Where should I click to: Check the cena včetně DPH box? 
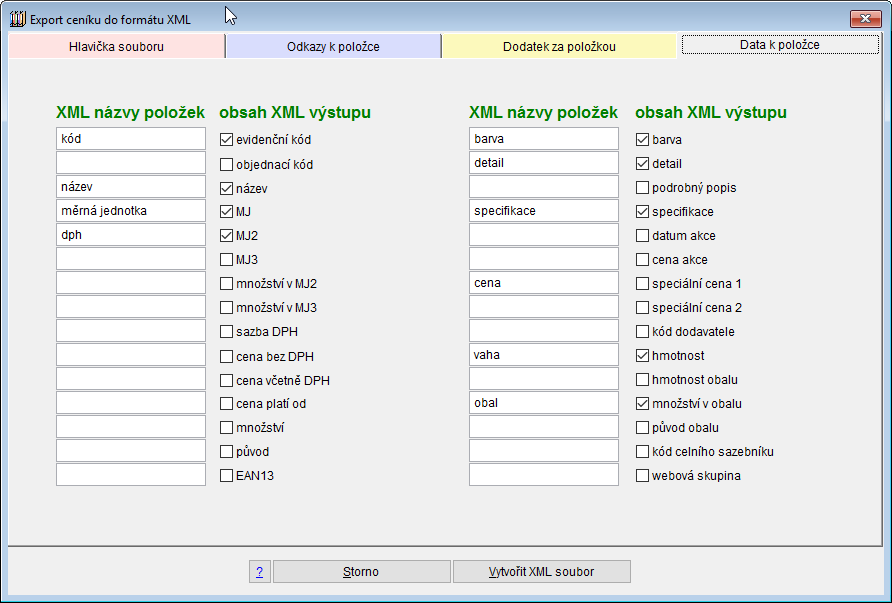[227, 380]
